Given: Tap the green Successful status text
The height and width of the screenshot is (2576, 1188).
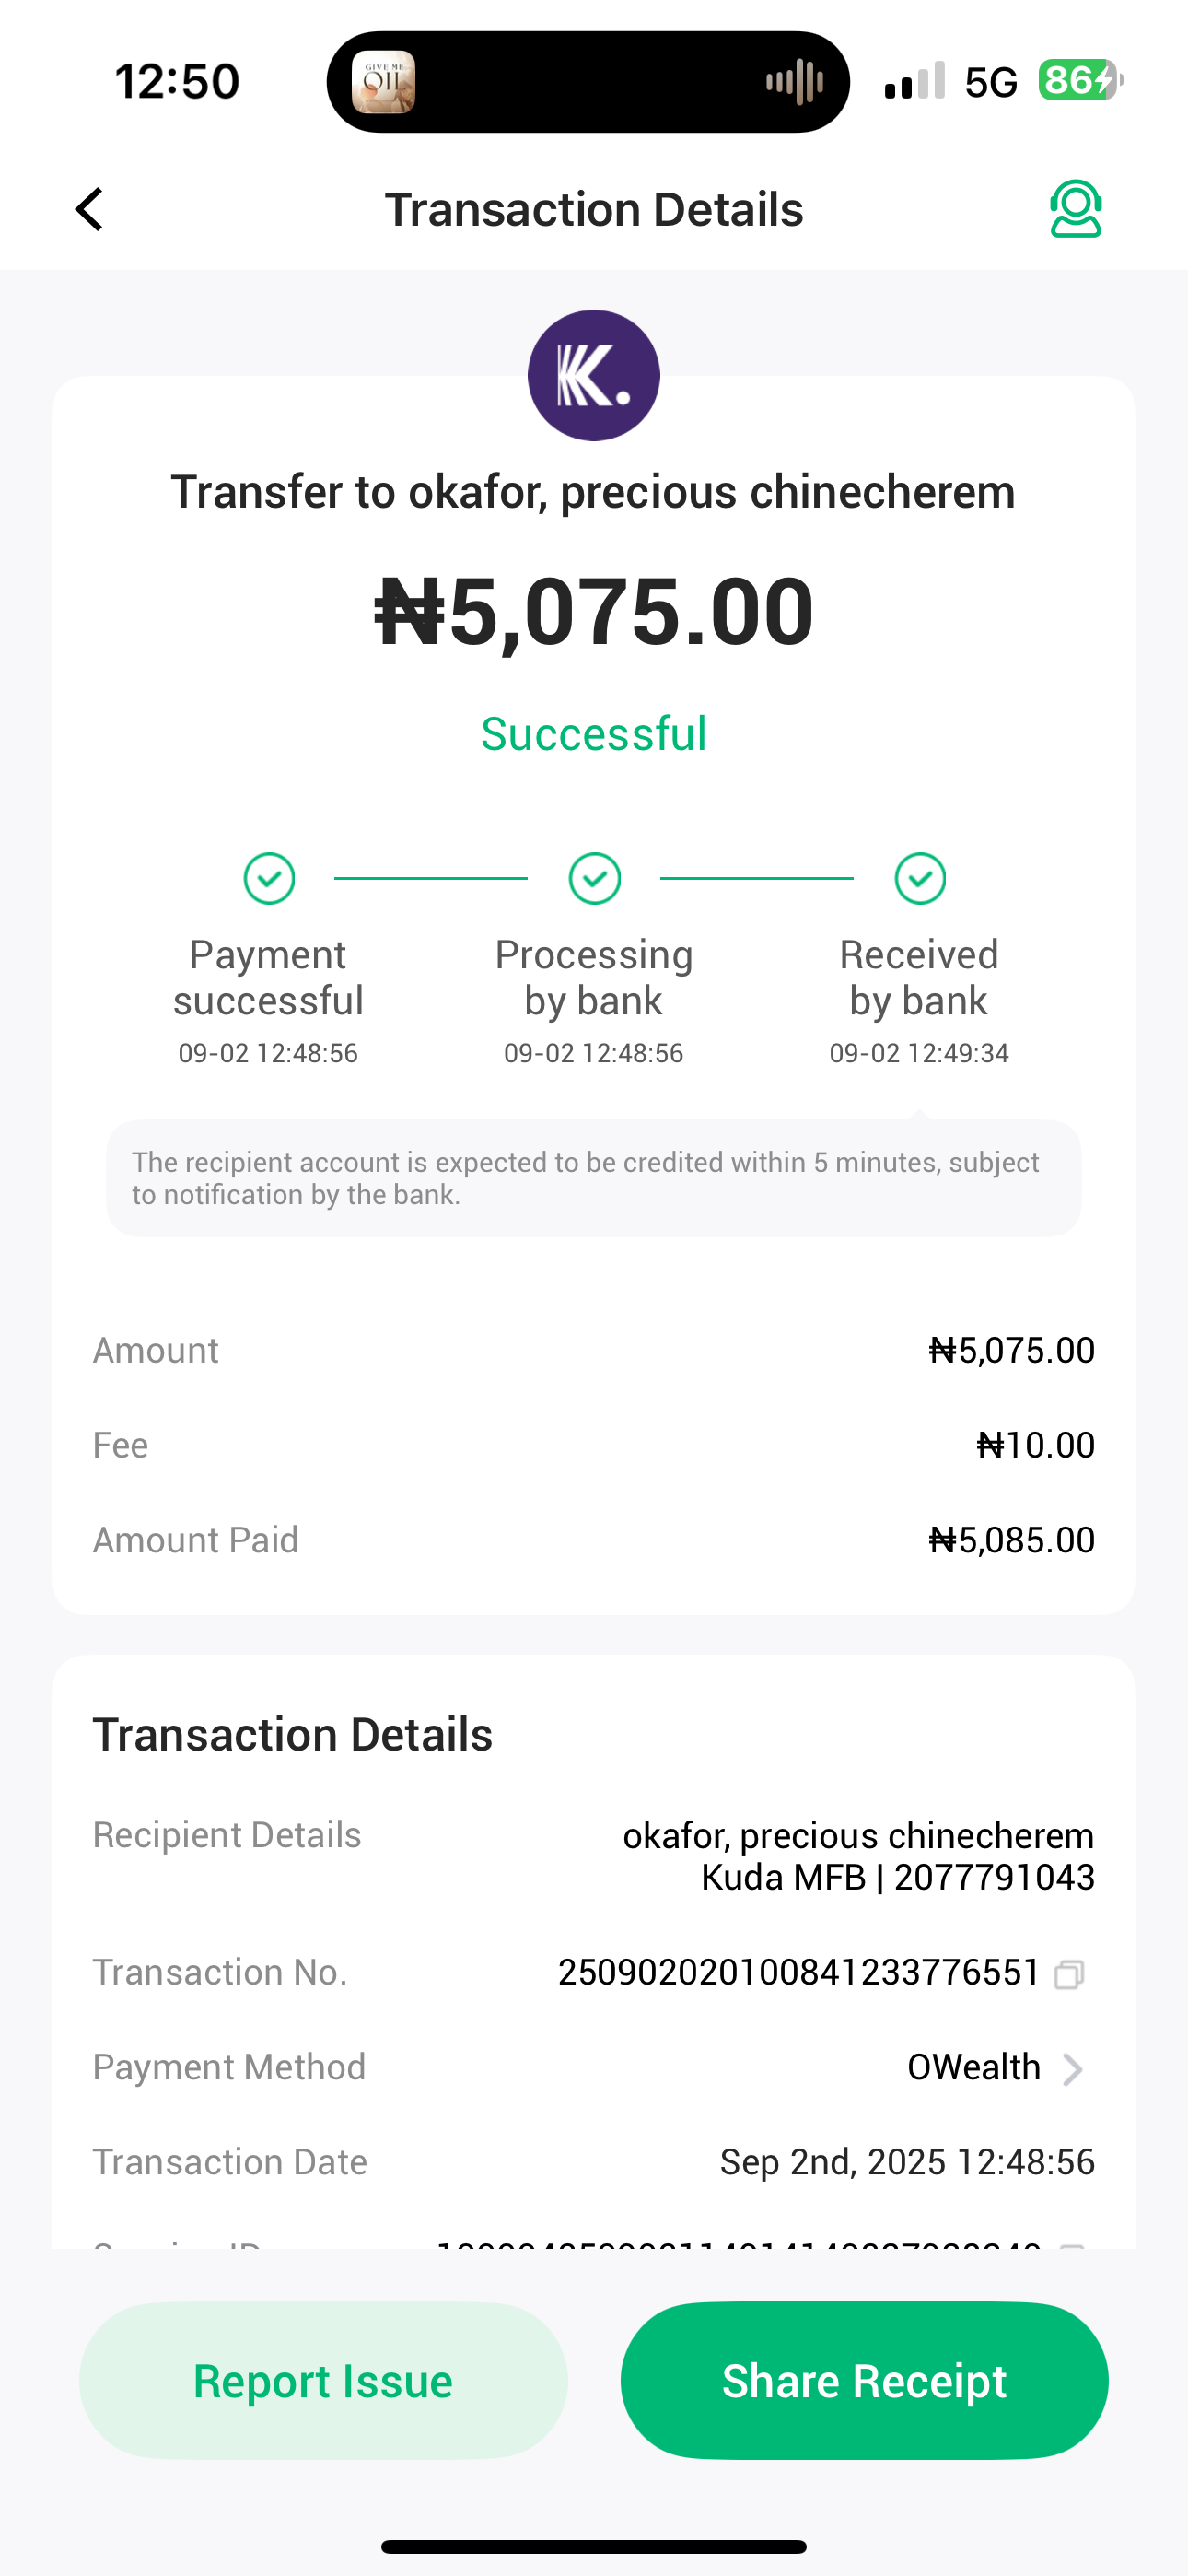Looking at the screenshot, I should point(594,734).
